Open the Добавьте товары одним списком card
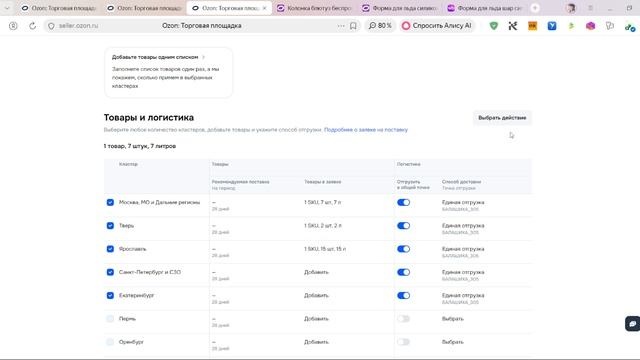This screenshot has width=640, height=360. [x=168, y=72]
